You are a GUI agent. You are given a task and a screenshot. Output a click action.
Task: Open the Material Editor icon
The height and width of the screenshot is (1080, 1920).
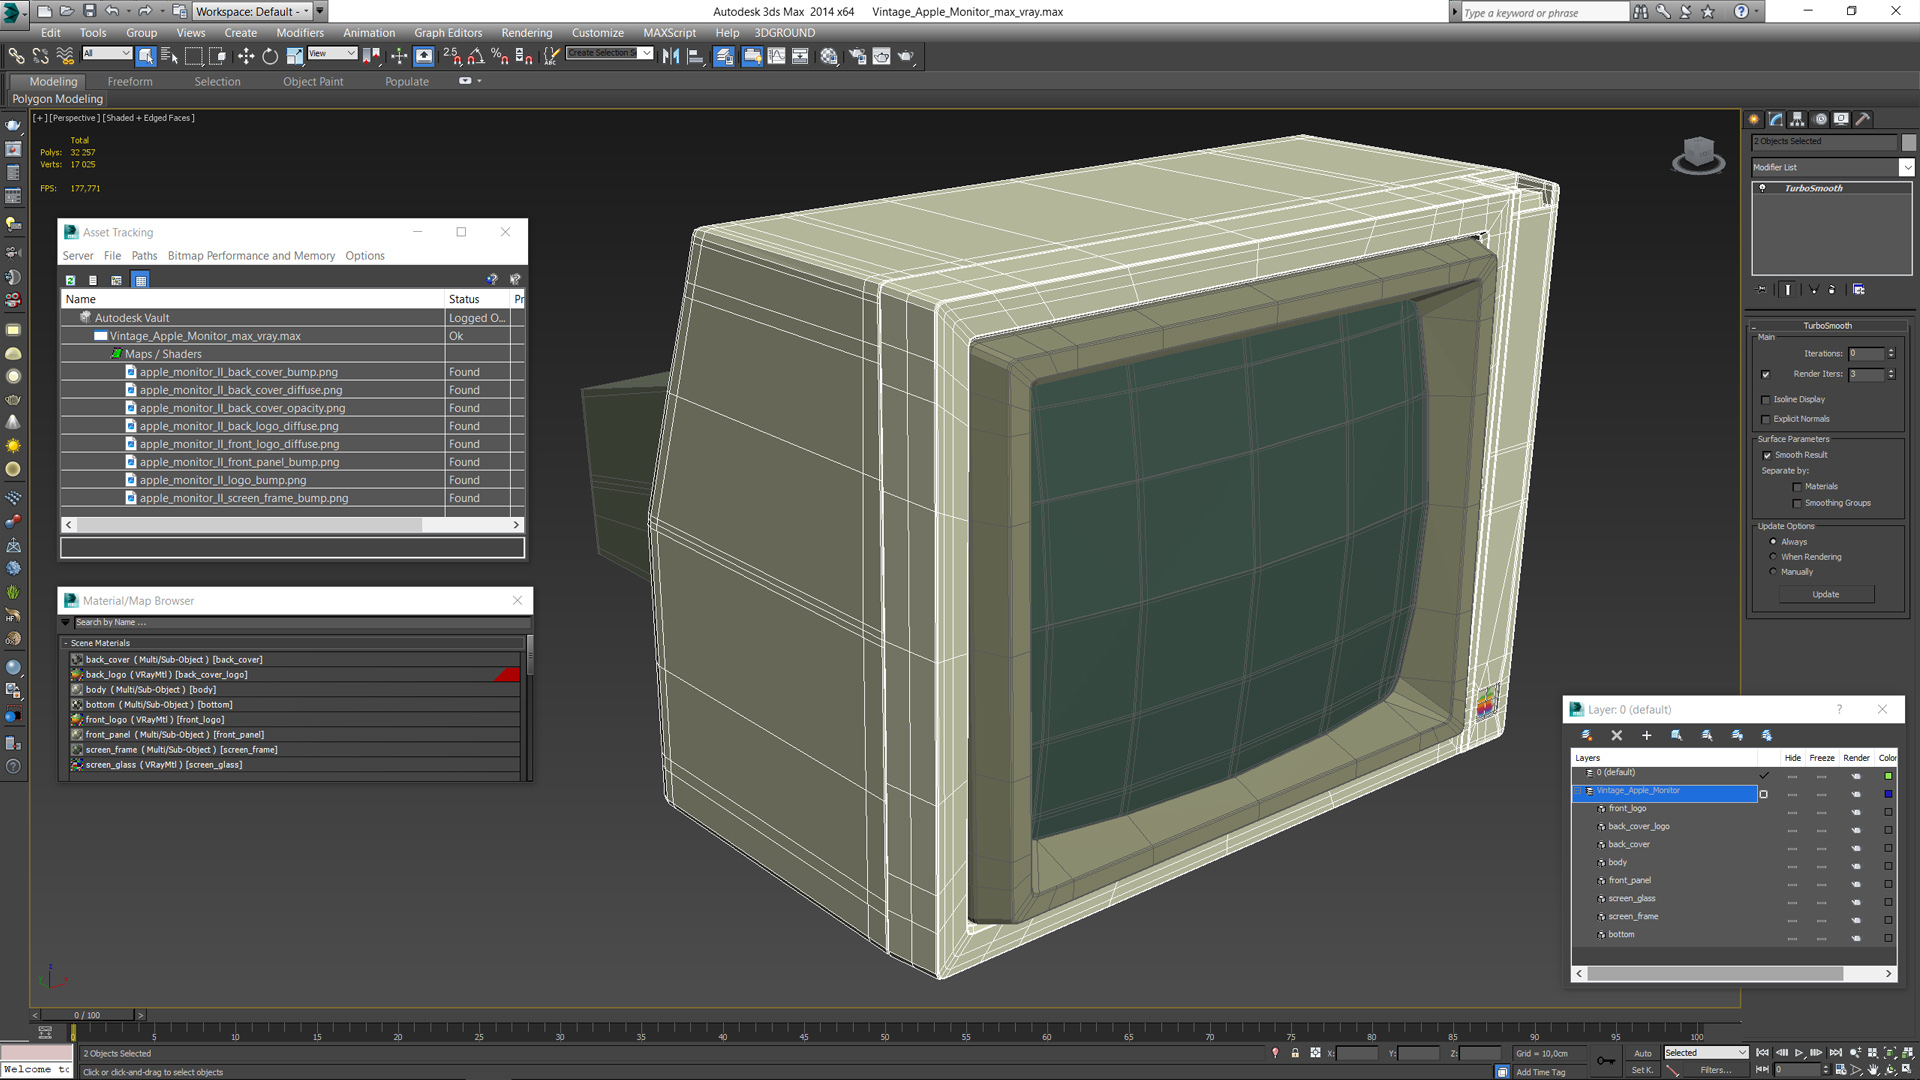829,56
